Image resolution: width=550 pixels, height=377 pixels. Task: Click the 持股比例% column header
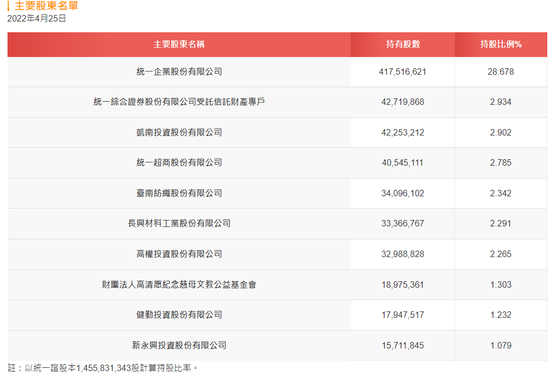(501, 44)
